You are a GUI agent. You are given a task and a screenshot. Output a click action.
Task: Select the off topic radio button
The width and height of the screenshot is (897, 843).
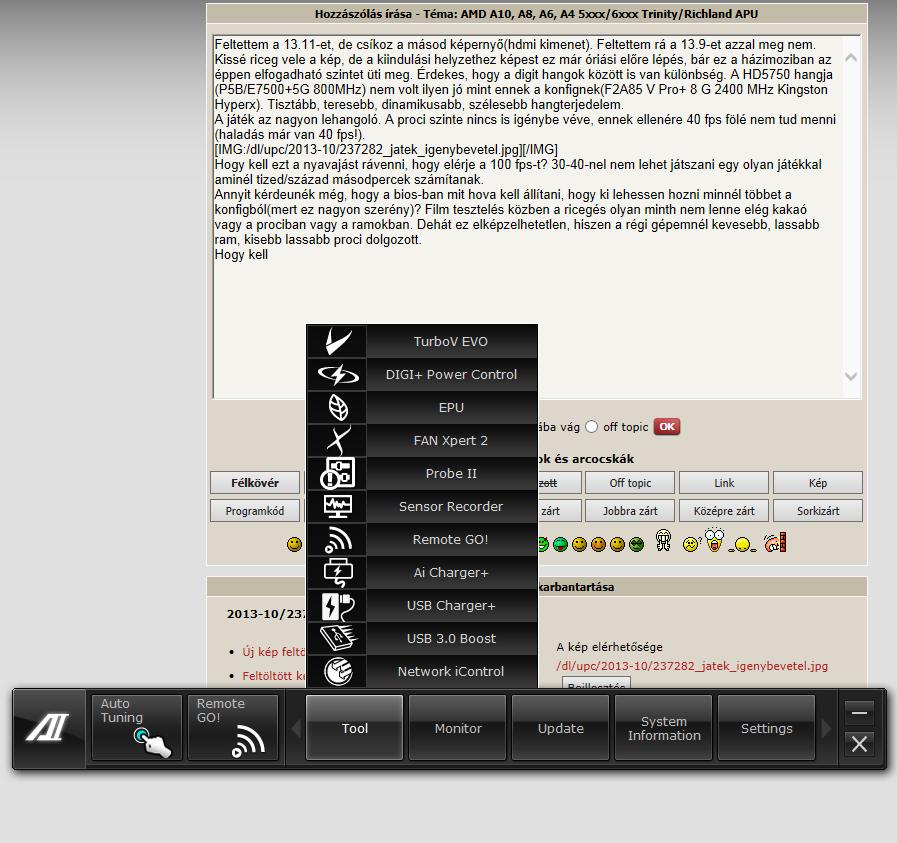(592, 427)
